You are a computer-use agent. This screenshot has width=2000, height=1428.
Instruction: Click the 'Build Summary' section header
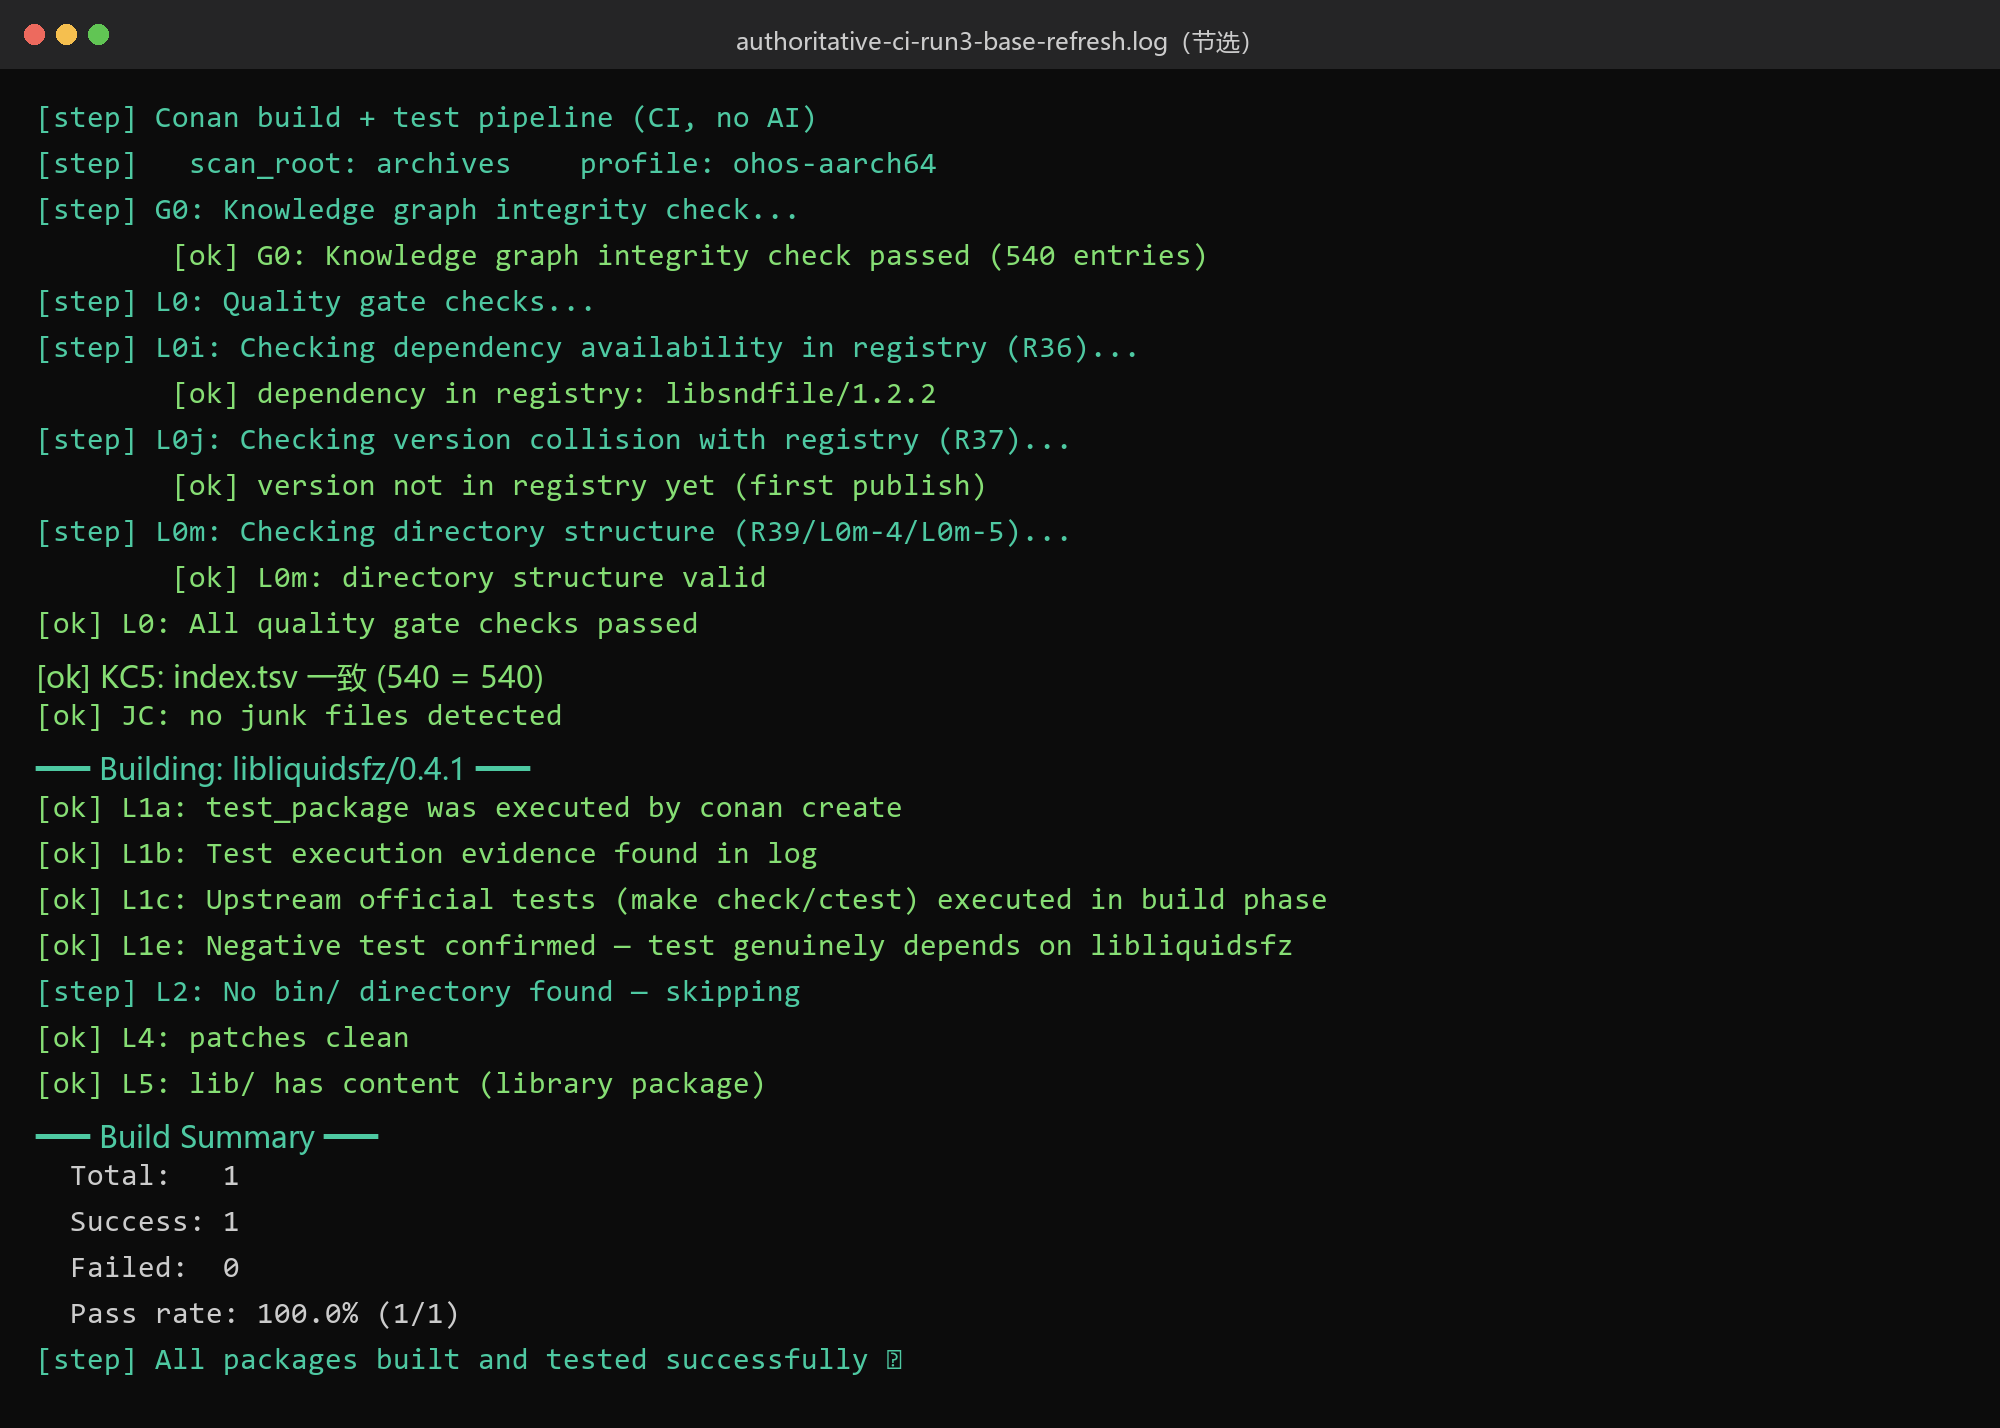207,1137
